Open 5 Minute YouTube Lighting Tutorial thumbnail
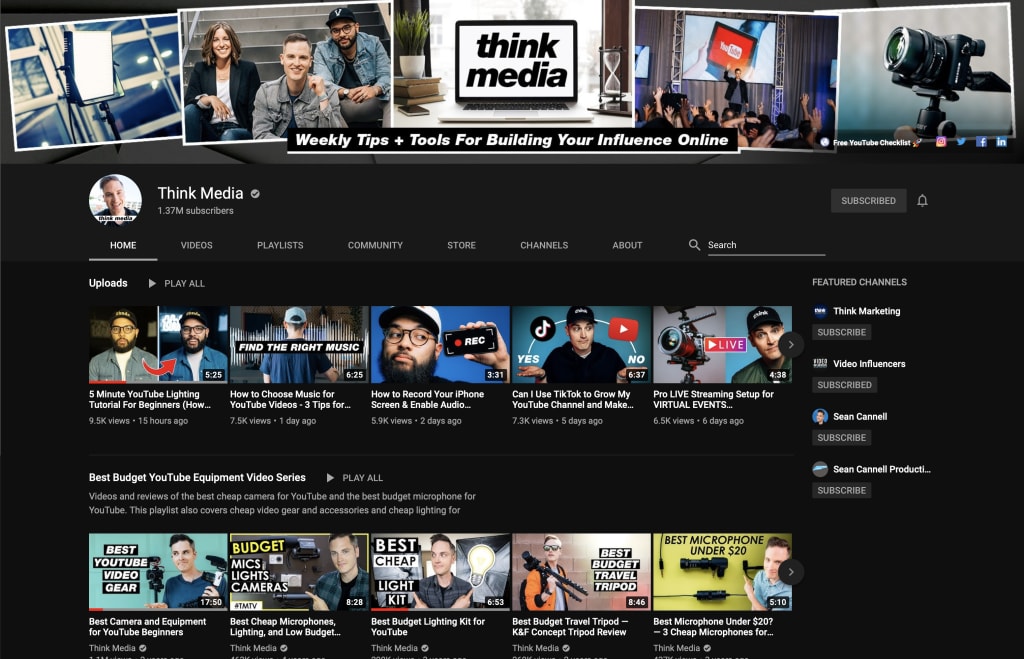1024x659 pixels. (158, 344)
